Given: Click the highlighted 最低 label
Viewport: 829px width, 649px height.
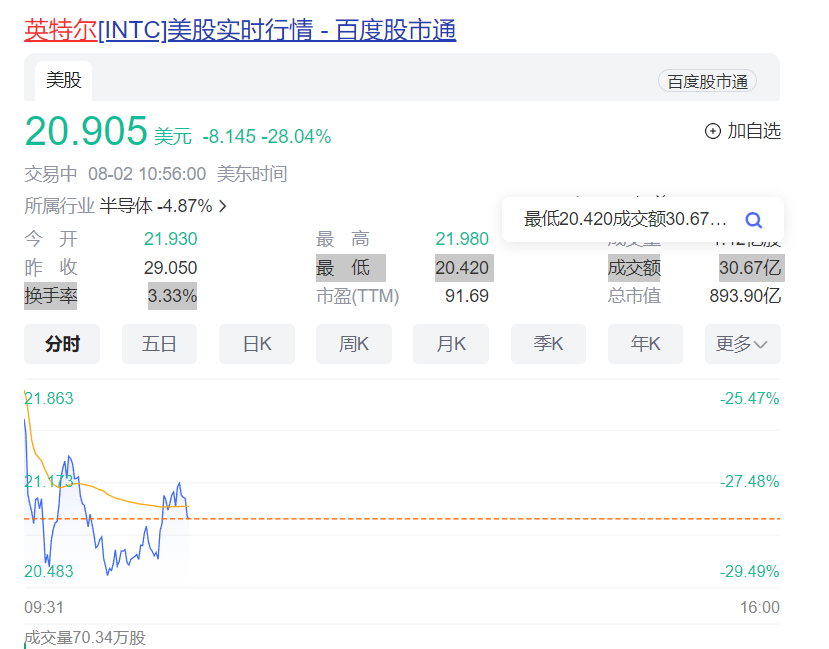Looking at the screenshot, I should click(x=343, y=267).
